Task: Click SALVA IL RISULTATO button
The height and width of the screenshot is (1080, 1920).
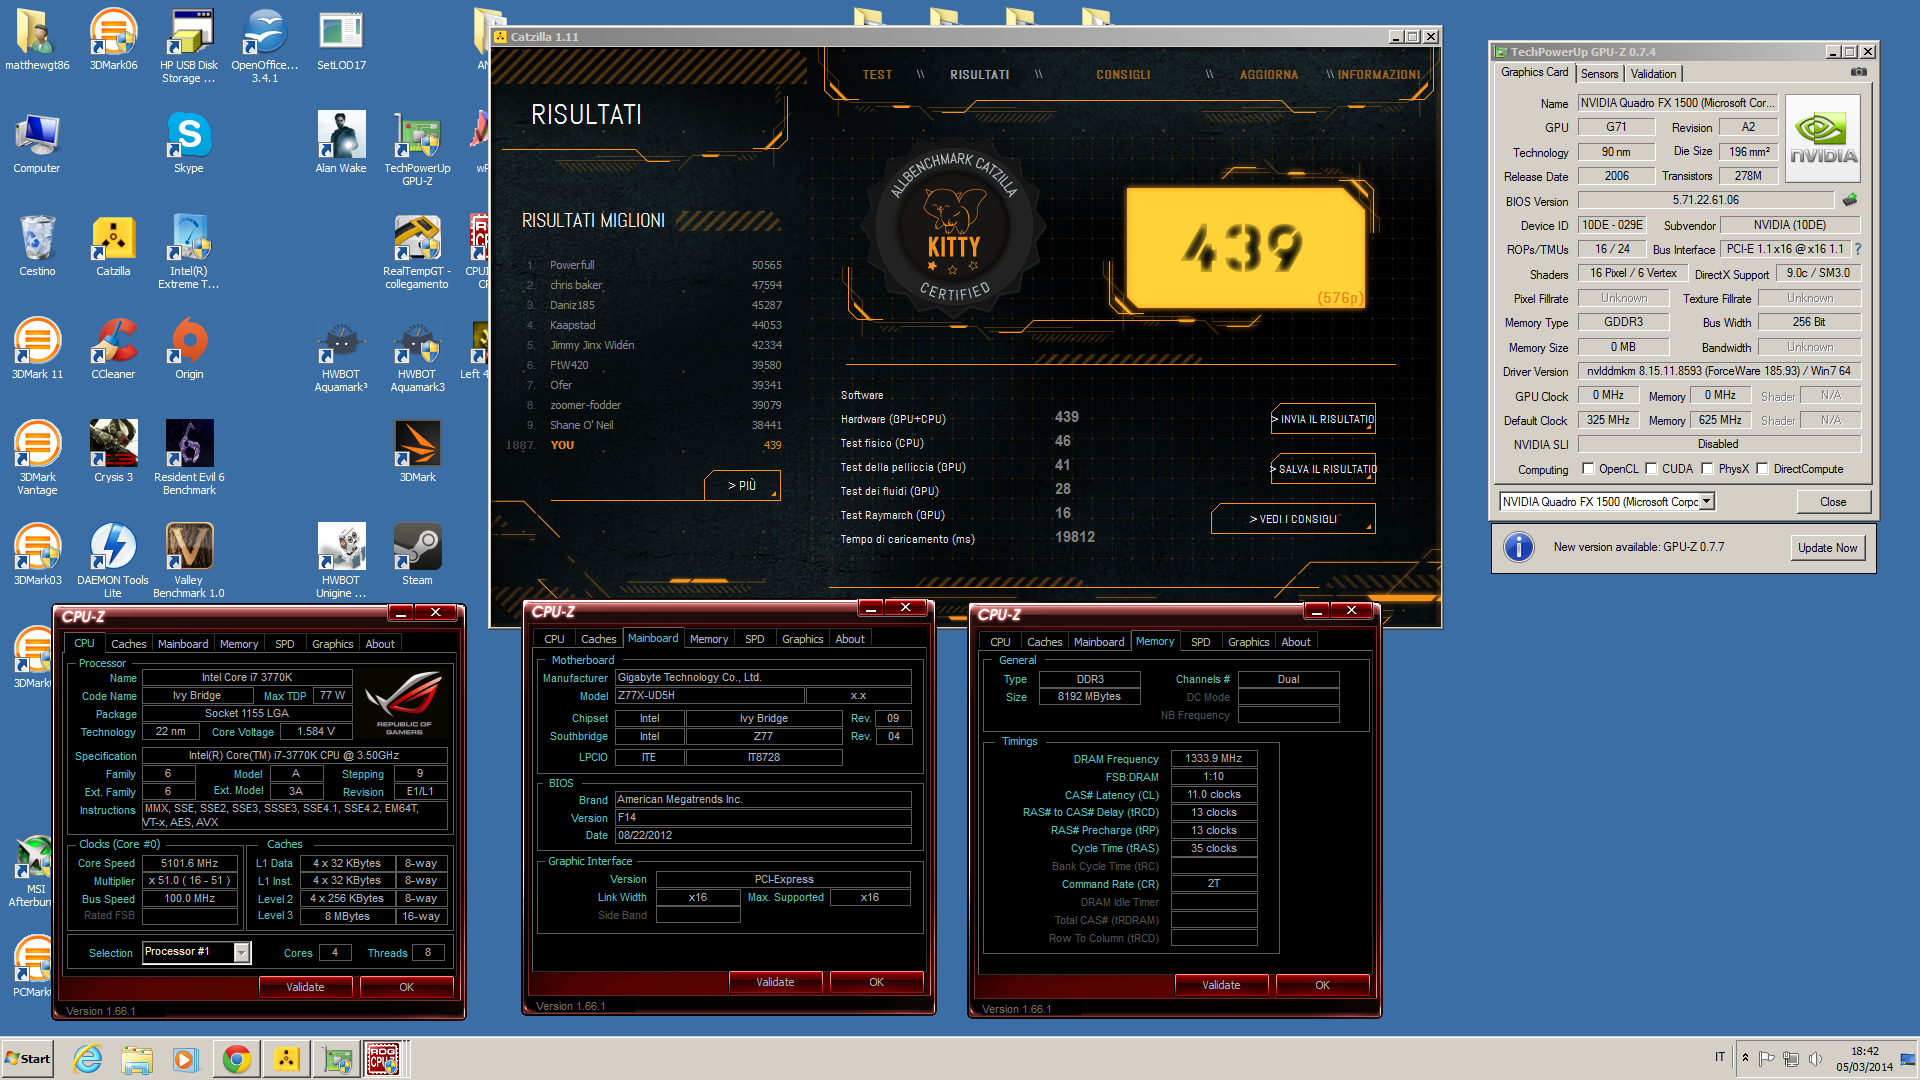Action: pos(1323,469)
